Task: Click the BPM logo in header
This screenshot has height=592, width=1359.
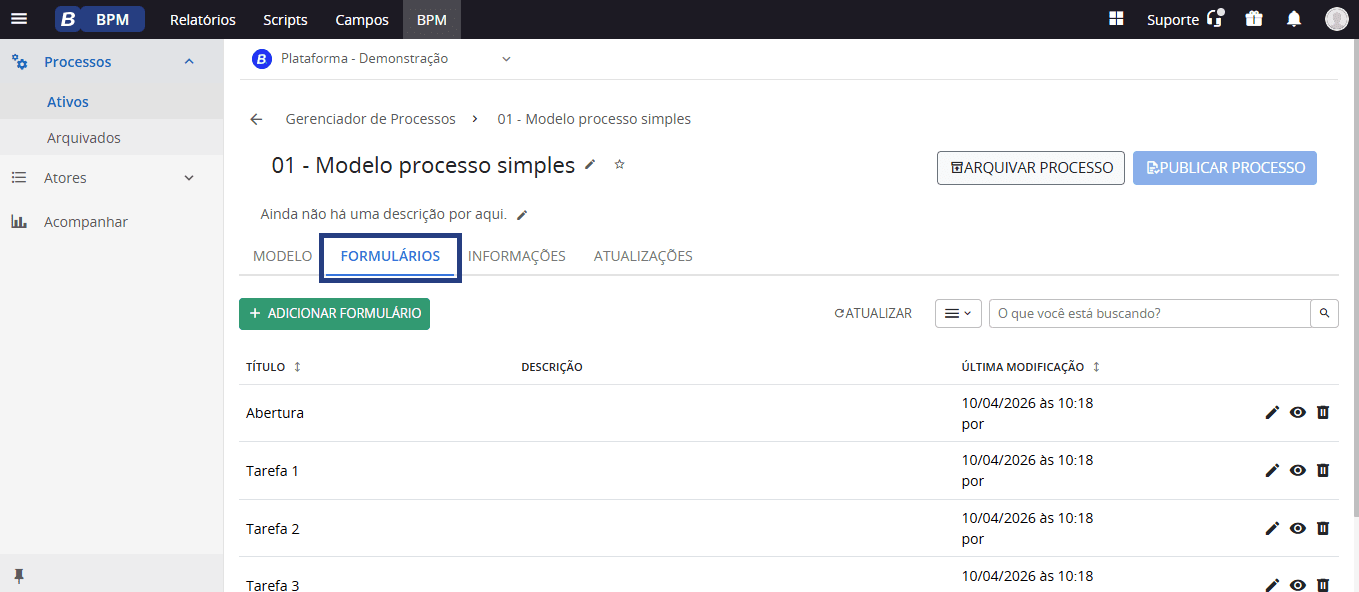Action: (100, 19)
